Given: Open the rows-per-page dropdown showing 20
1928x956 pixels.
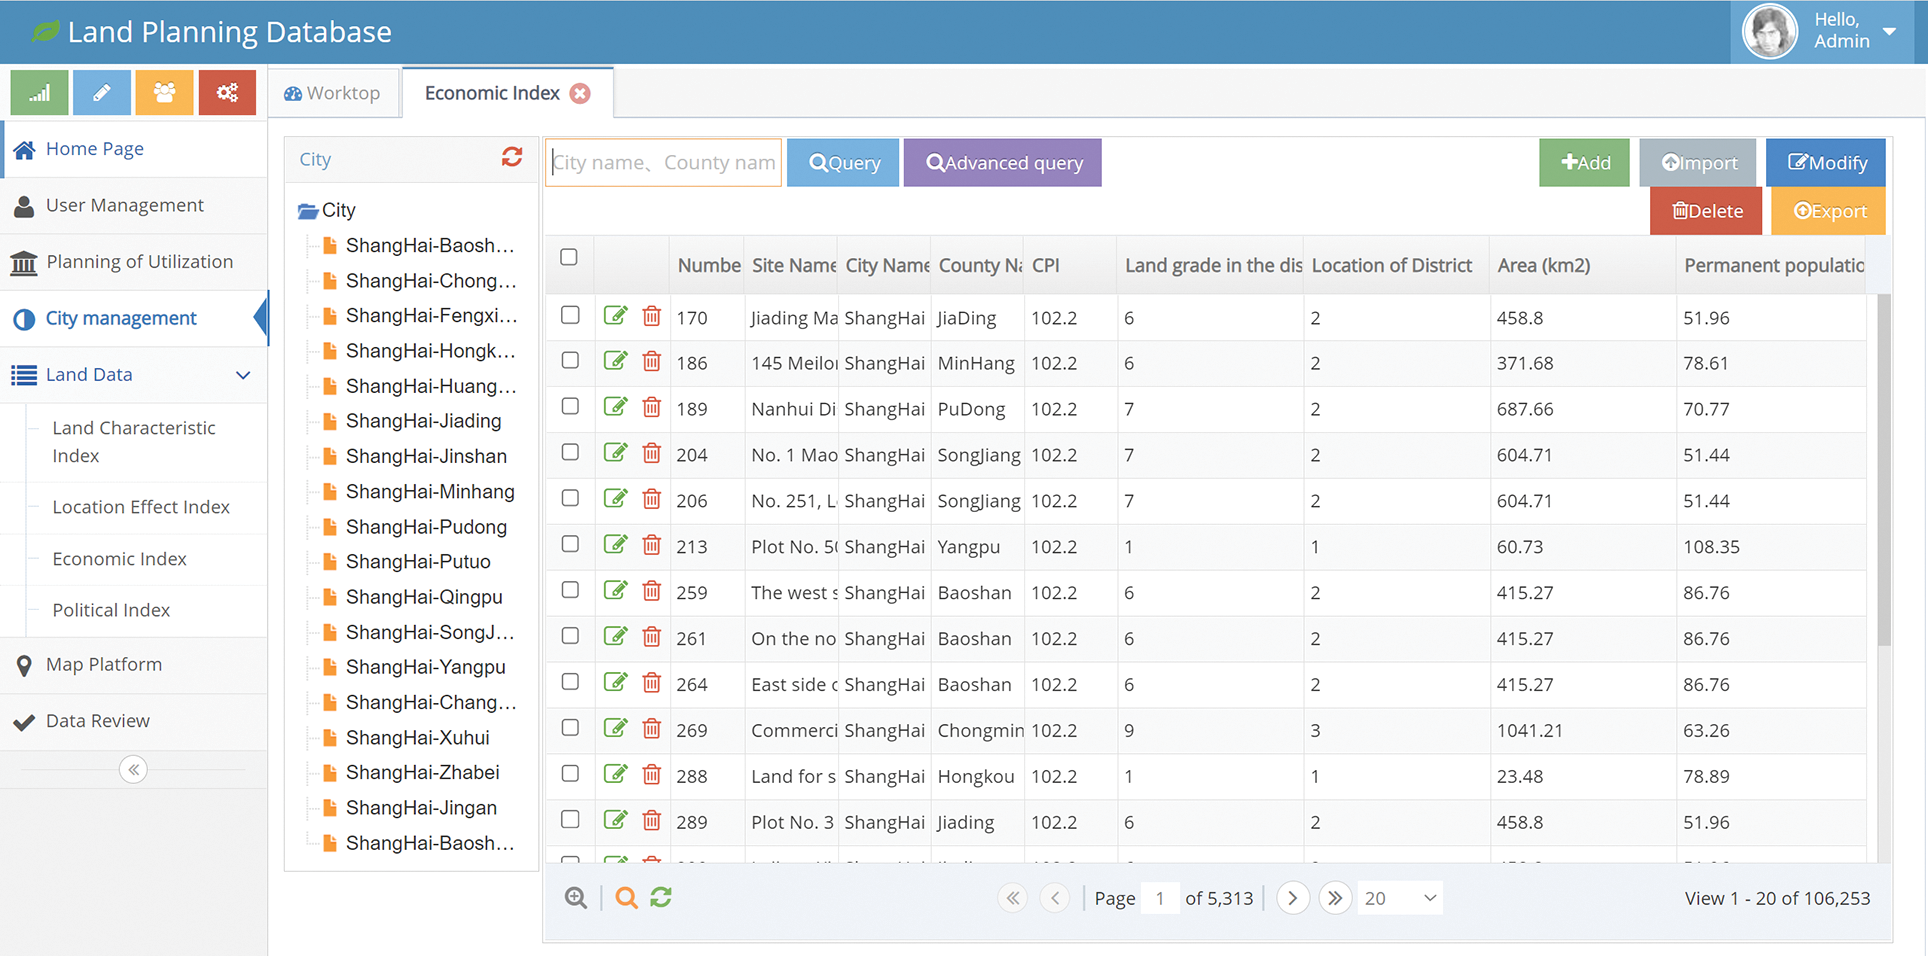Looking at the screenshot, I should point(1400,898).
